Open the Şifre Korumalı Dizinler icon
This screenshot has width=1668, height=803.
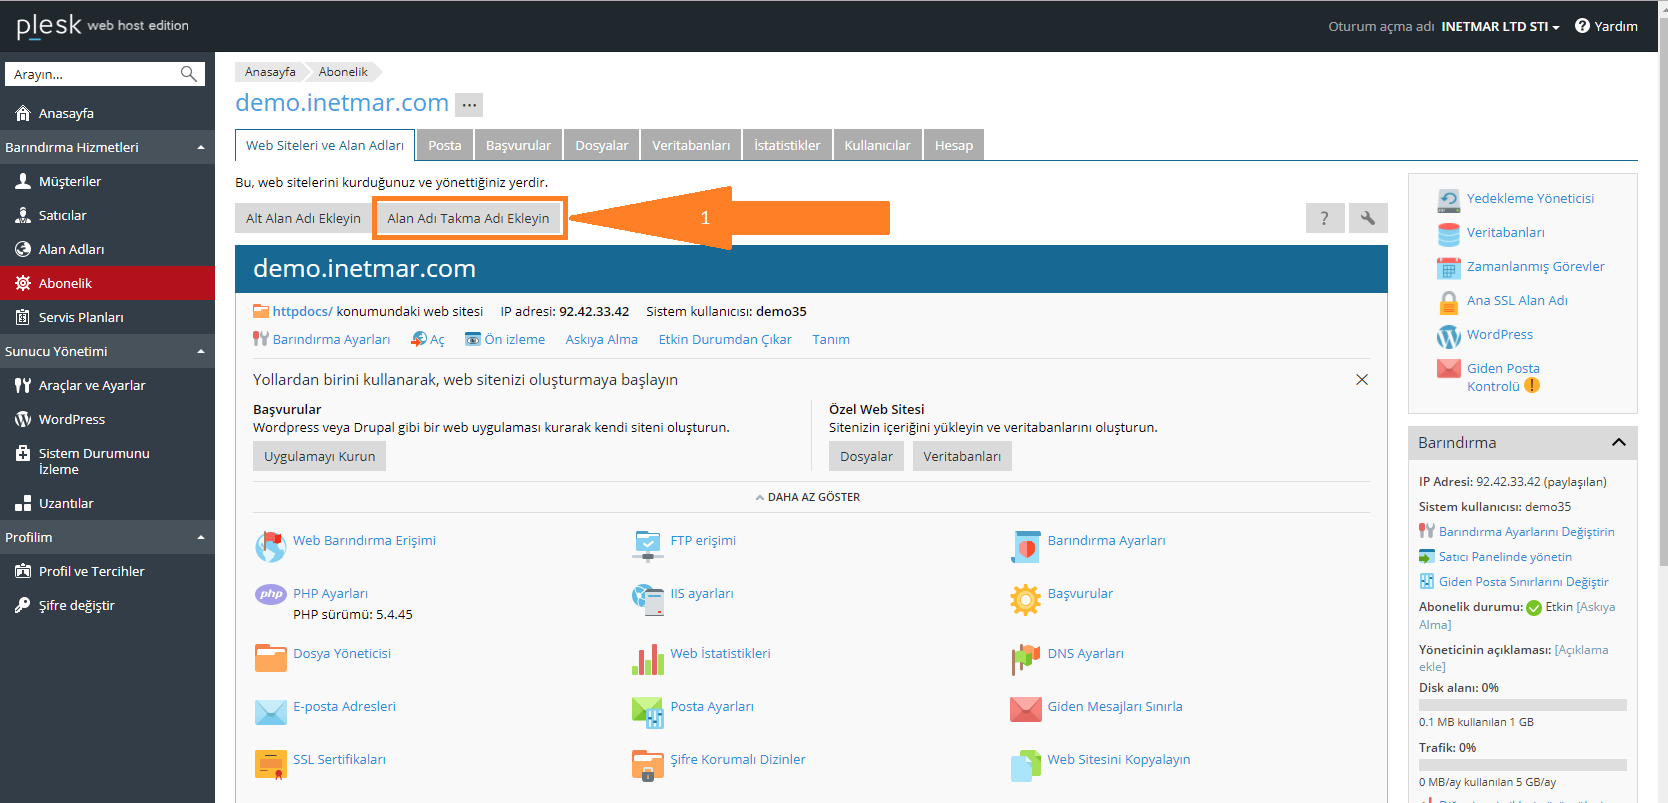648,765
